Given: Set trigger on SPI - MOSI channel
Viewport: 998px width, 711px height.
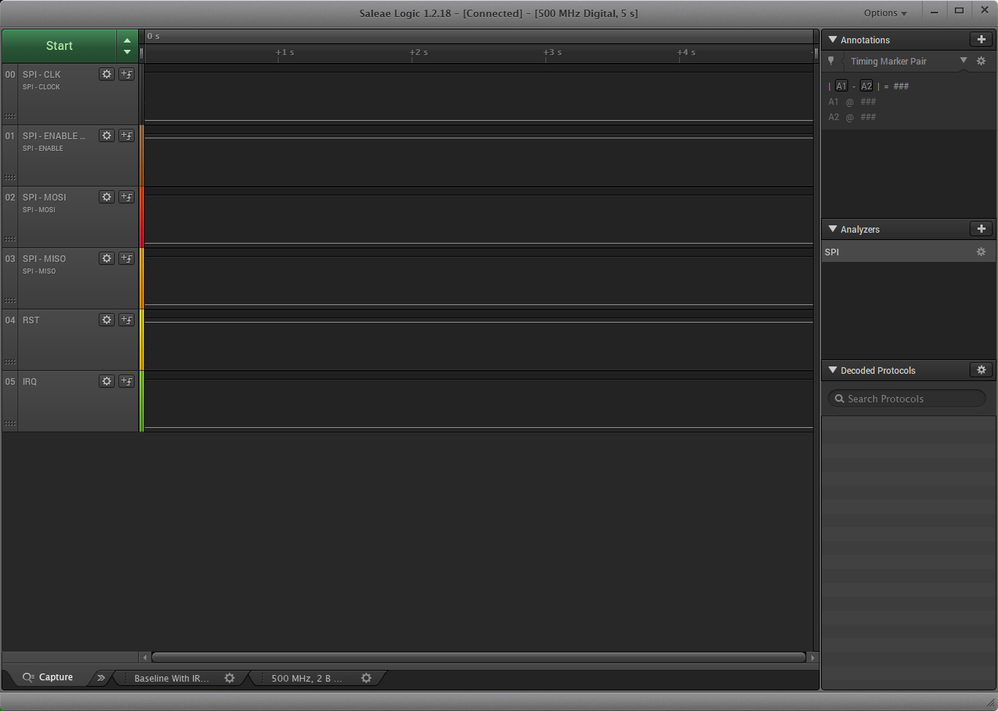Looking at the screenshot, I should coord(127,197).
